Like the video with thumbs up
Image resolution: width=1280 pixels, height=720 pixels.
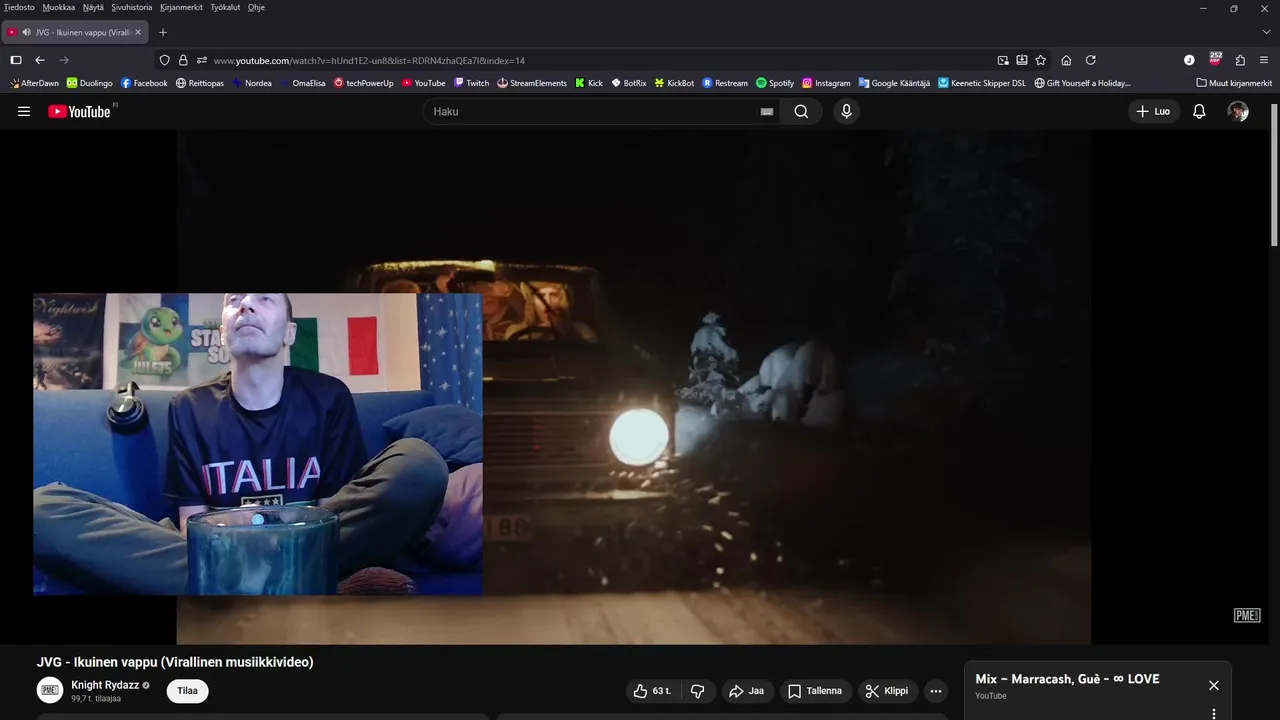pos(652,691)
